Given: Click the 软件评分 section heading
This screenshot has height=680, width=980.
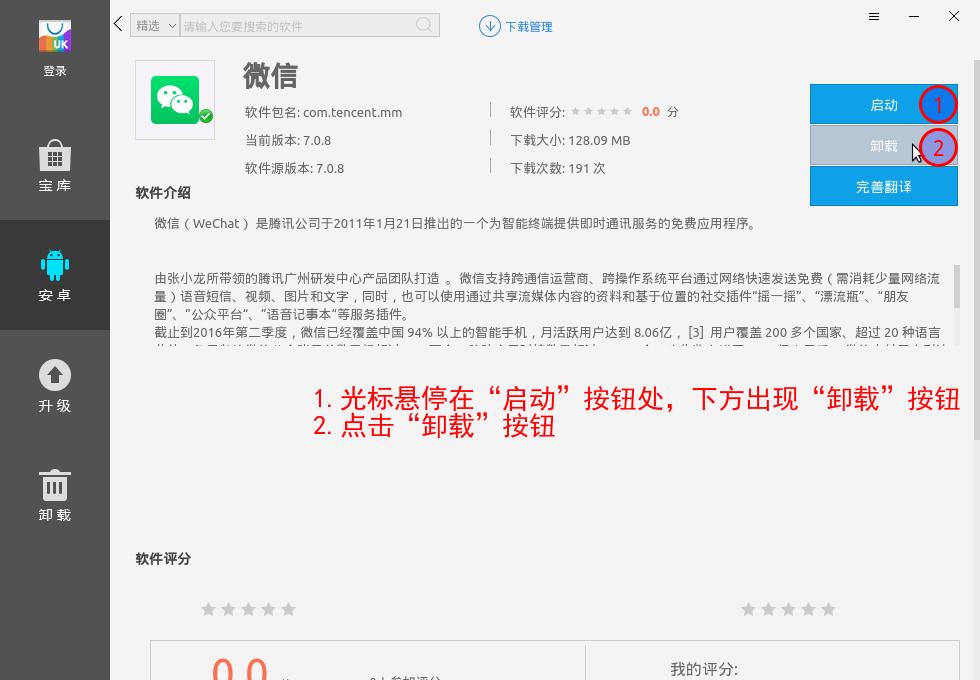Looking at the screenshot, I should pos(163,559).
